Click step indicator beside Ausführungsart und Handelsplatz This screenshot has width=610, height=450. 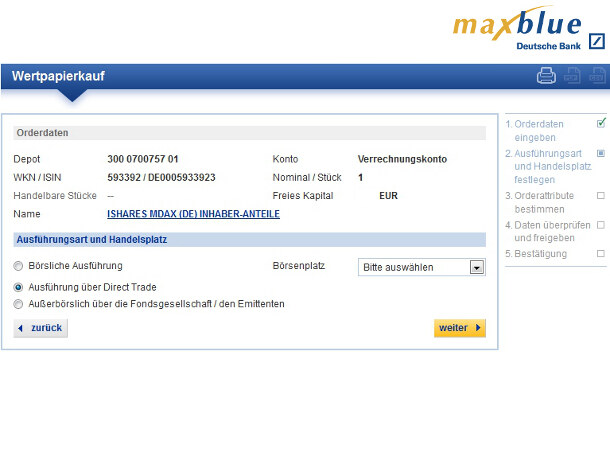pyautogui.click(x=601, y=153)
